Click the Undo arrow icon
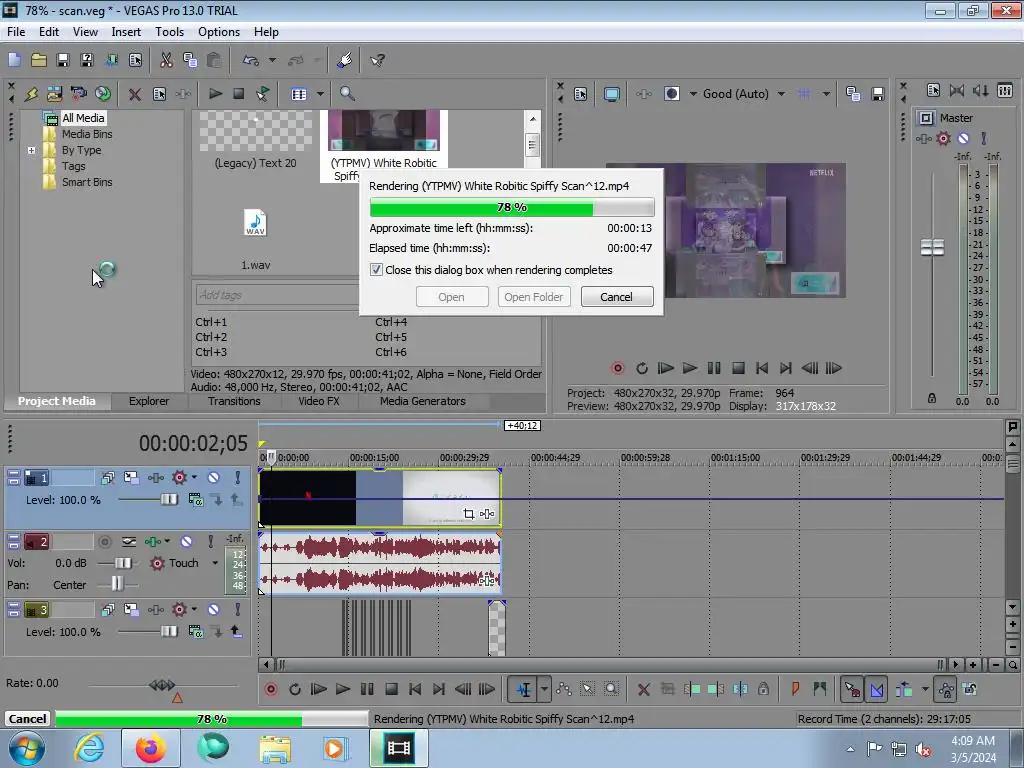This screenshot has width=1024, height=768. pos(251,60)
